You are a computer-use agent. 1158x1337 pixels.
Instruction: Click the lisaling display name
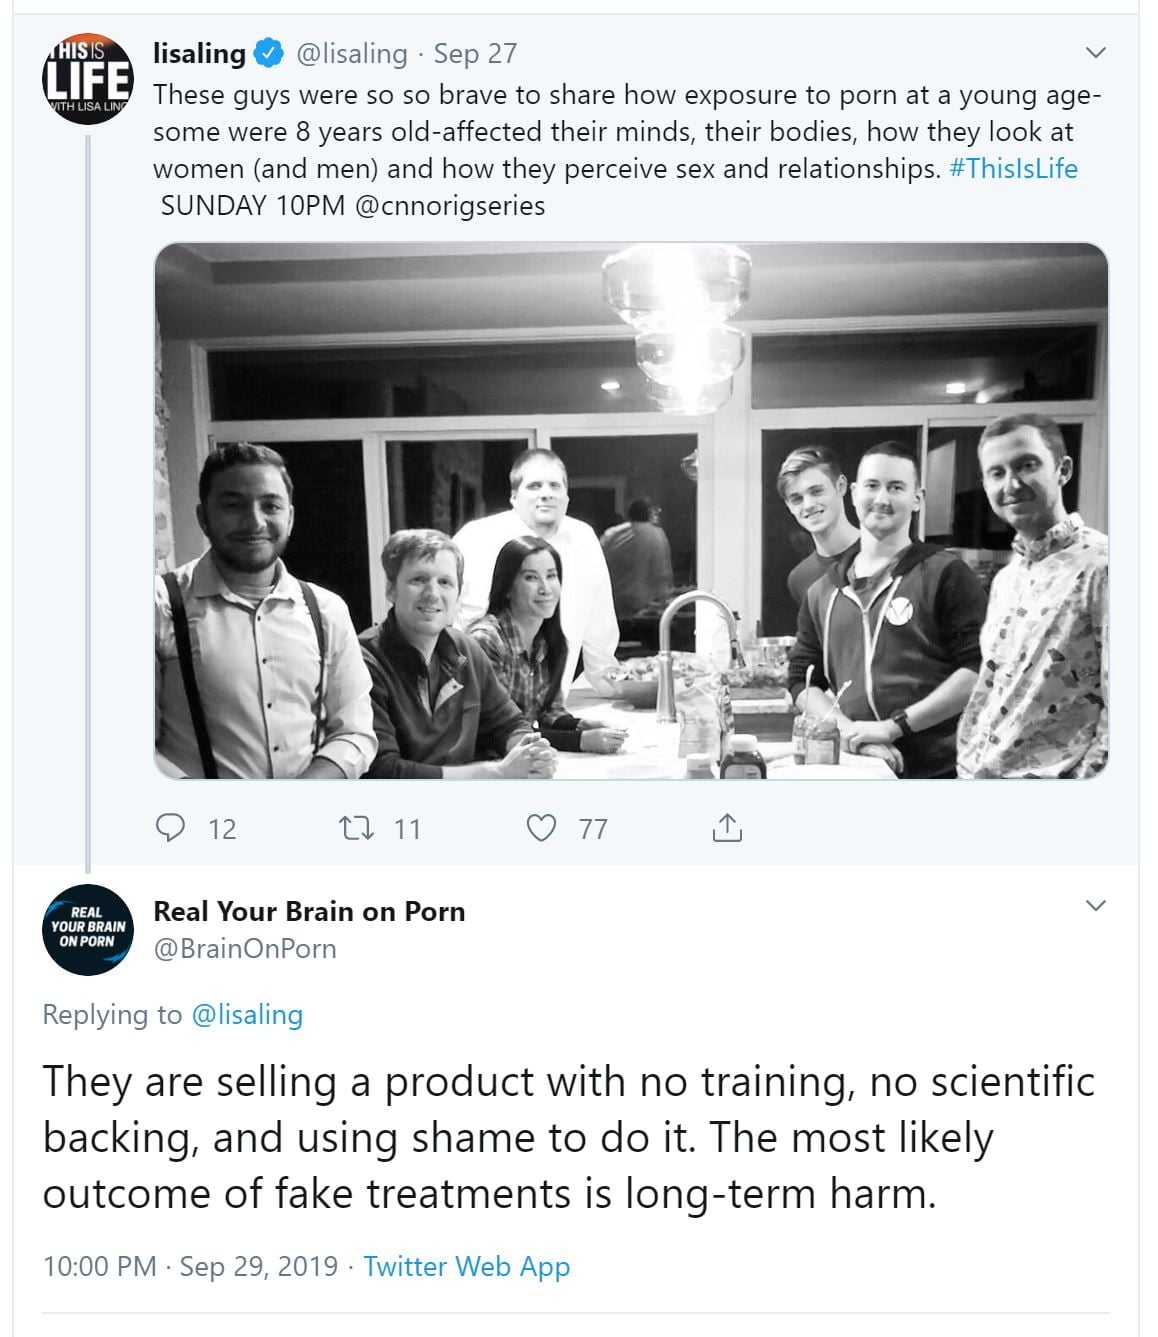point(199,54)
